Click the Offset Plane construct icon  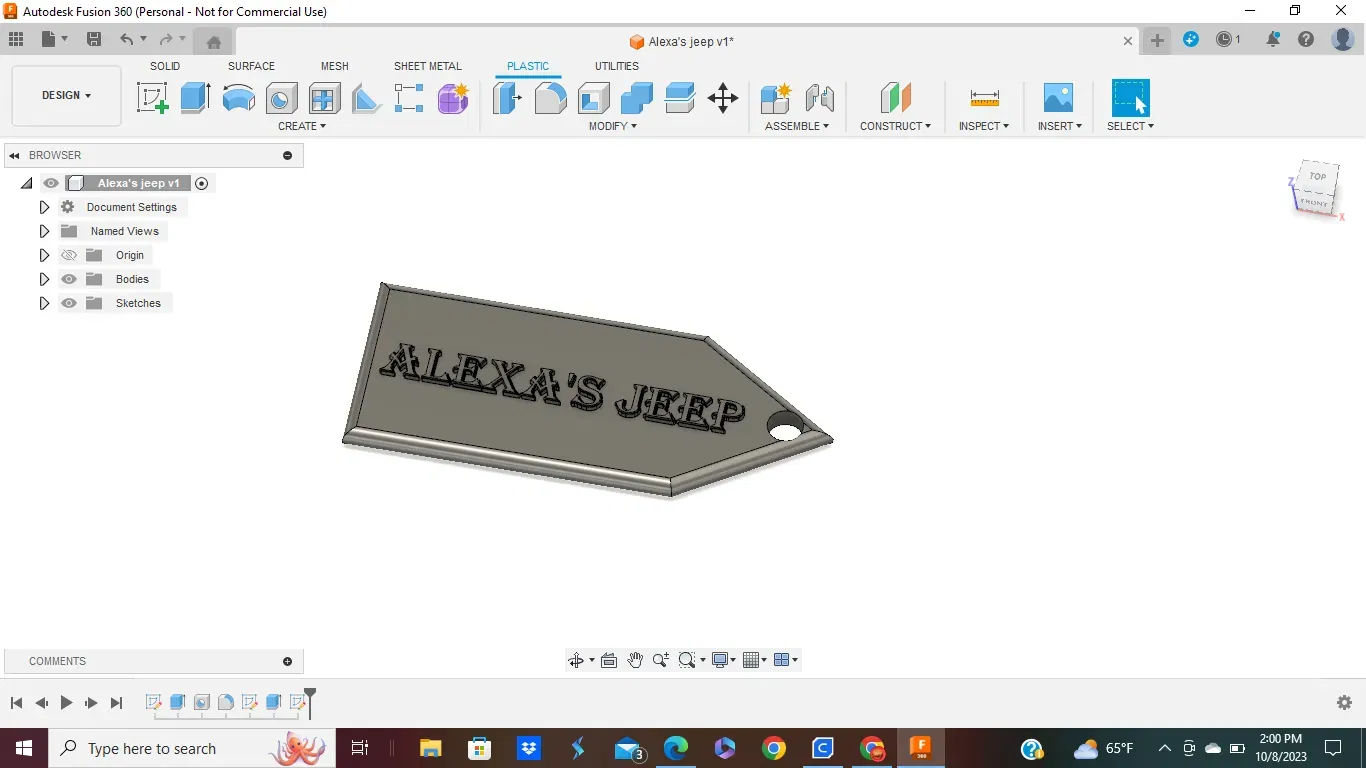point(895,98)
